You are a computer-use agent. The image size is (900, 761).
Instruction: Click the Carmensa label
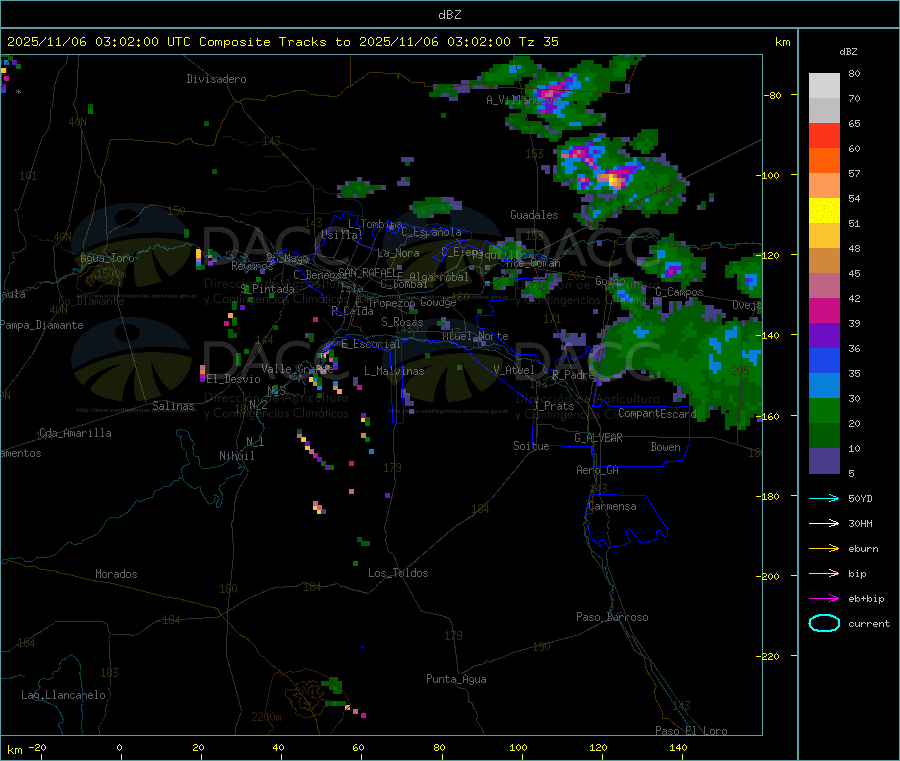[x=612, y=506]
